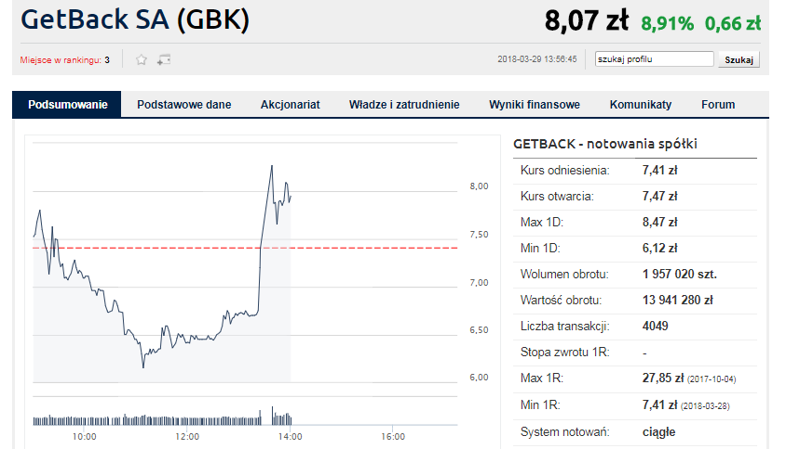View the Wyniki finansowe tab
Screen dimensions: 786x449
534,104
